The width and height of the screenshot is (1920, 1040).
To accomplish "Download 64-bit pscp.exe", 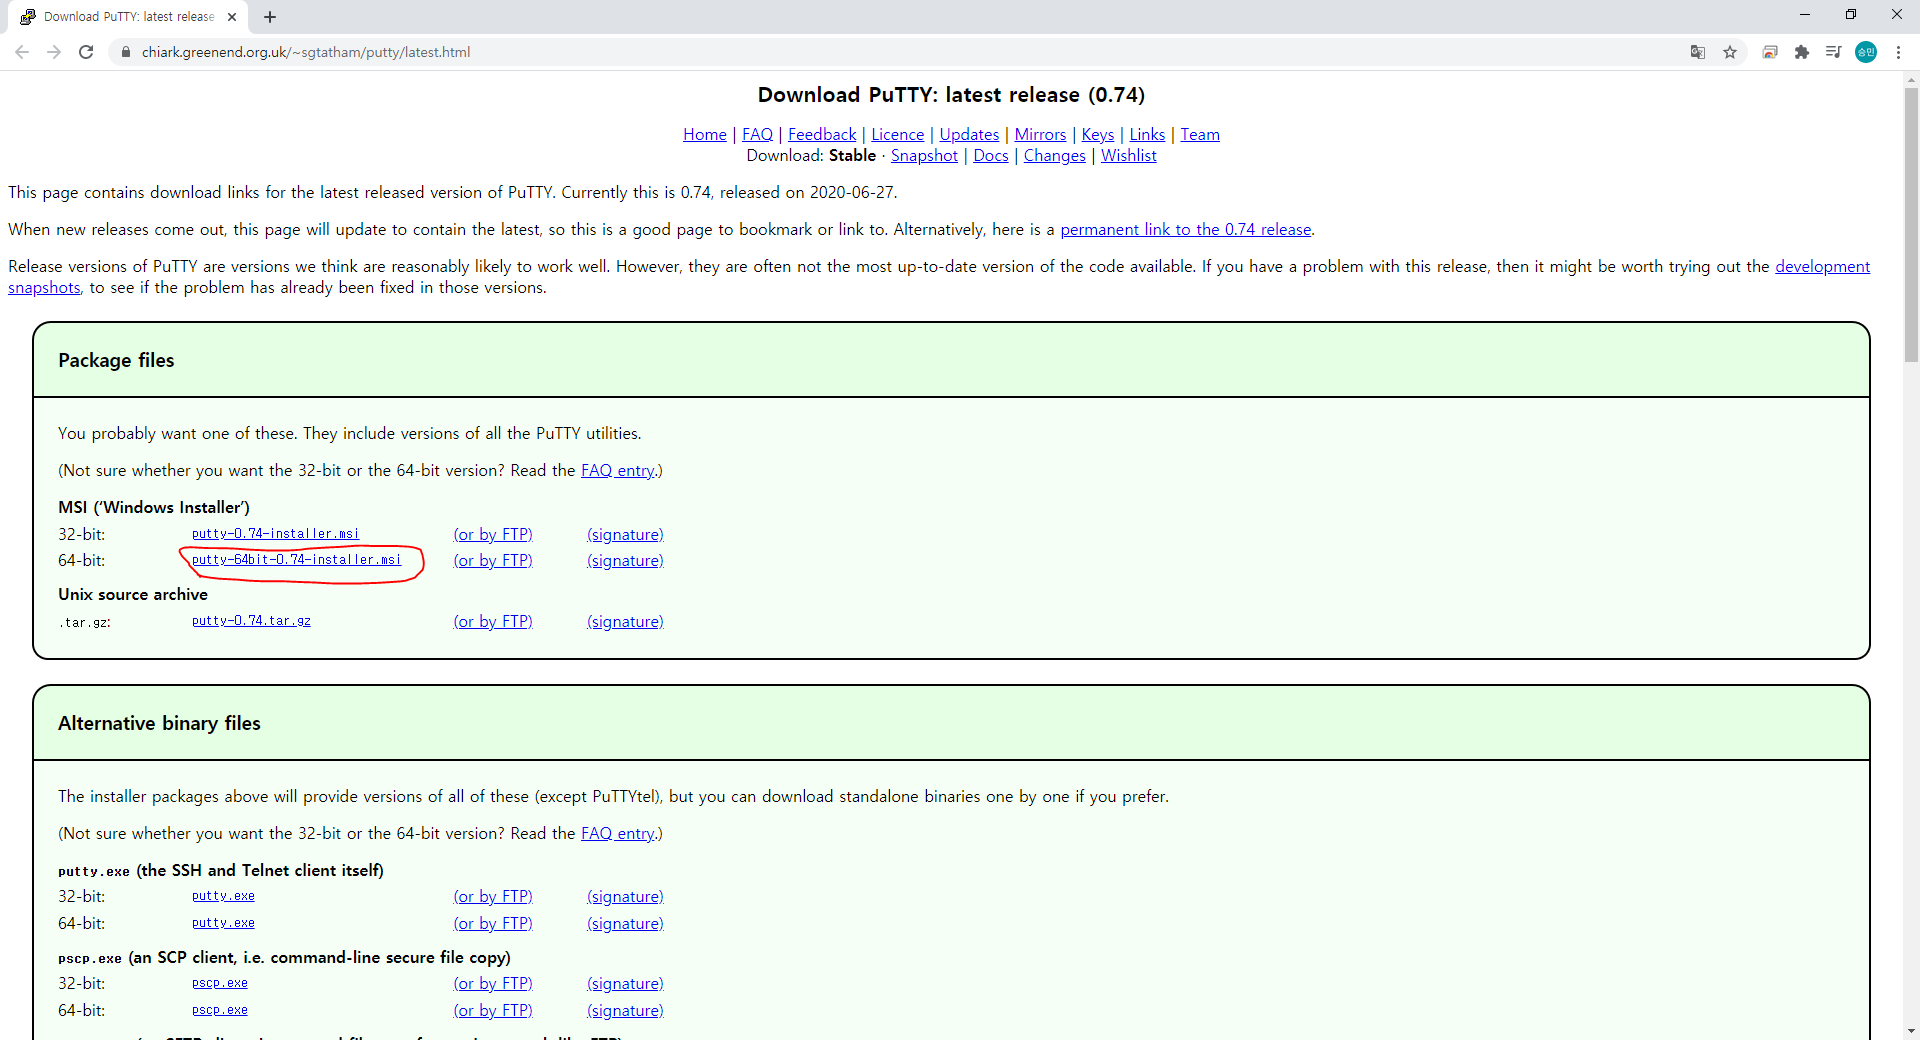I will click(219, 1010).
